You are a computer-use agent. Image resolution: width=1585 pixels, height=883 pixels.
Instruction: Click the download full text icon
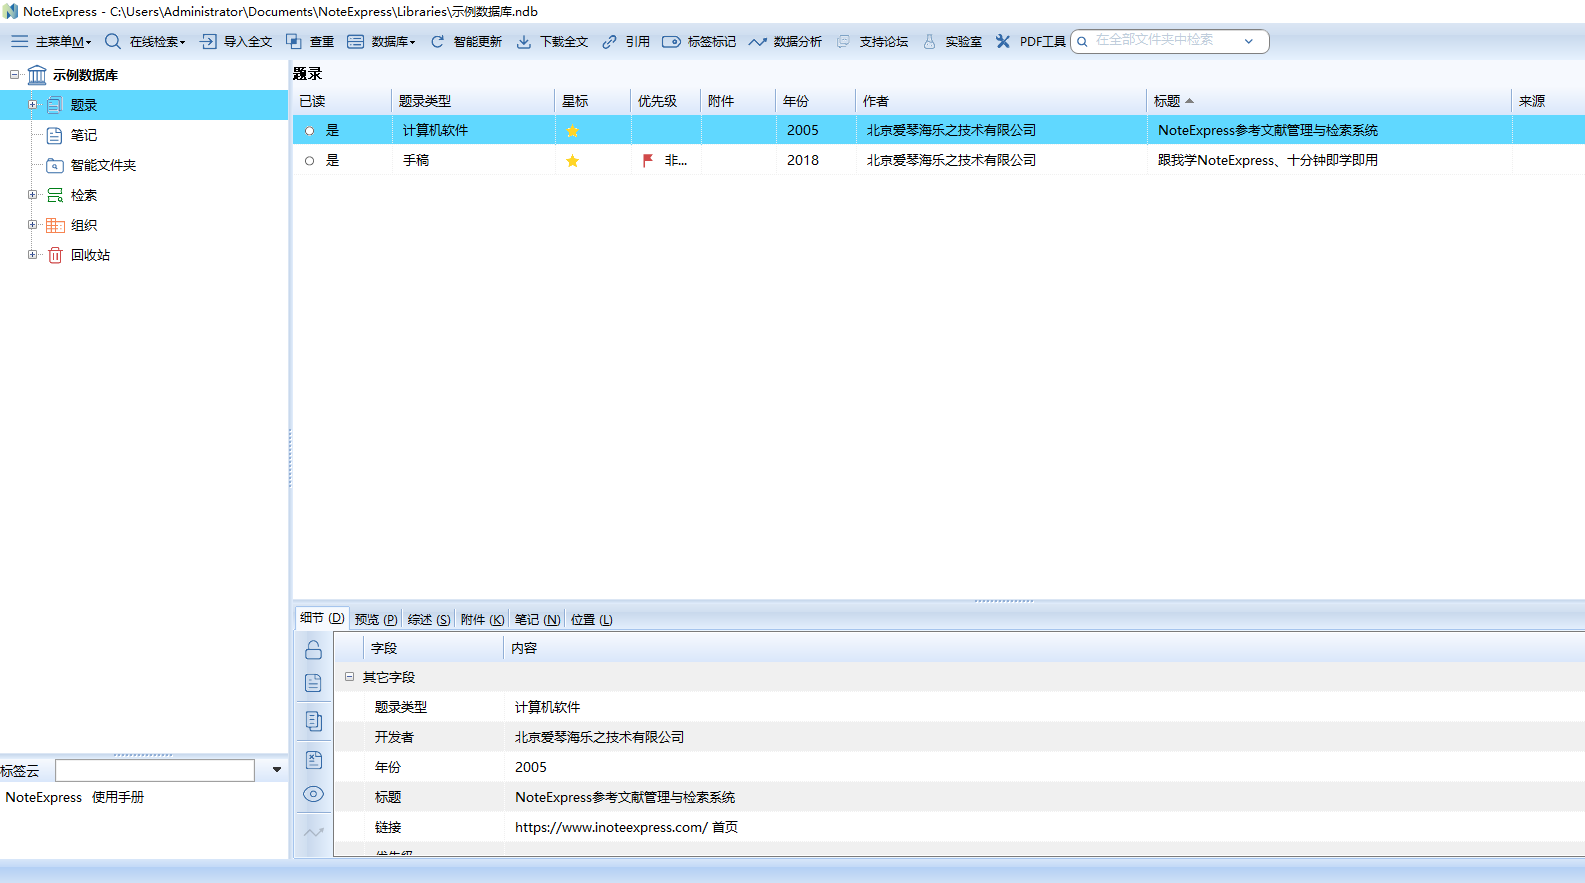523,41
